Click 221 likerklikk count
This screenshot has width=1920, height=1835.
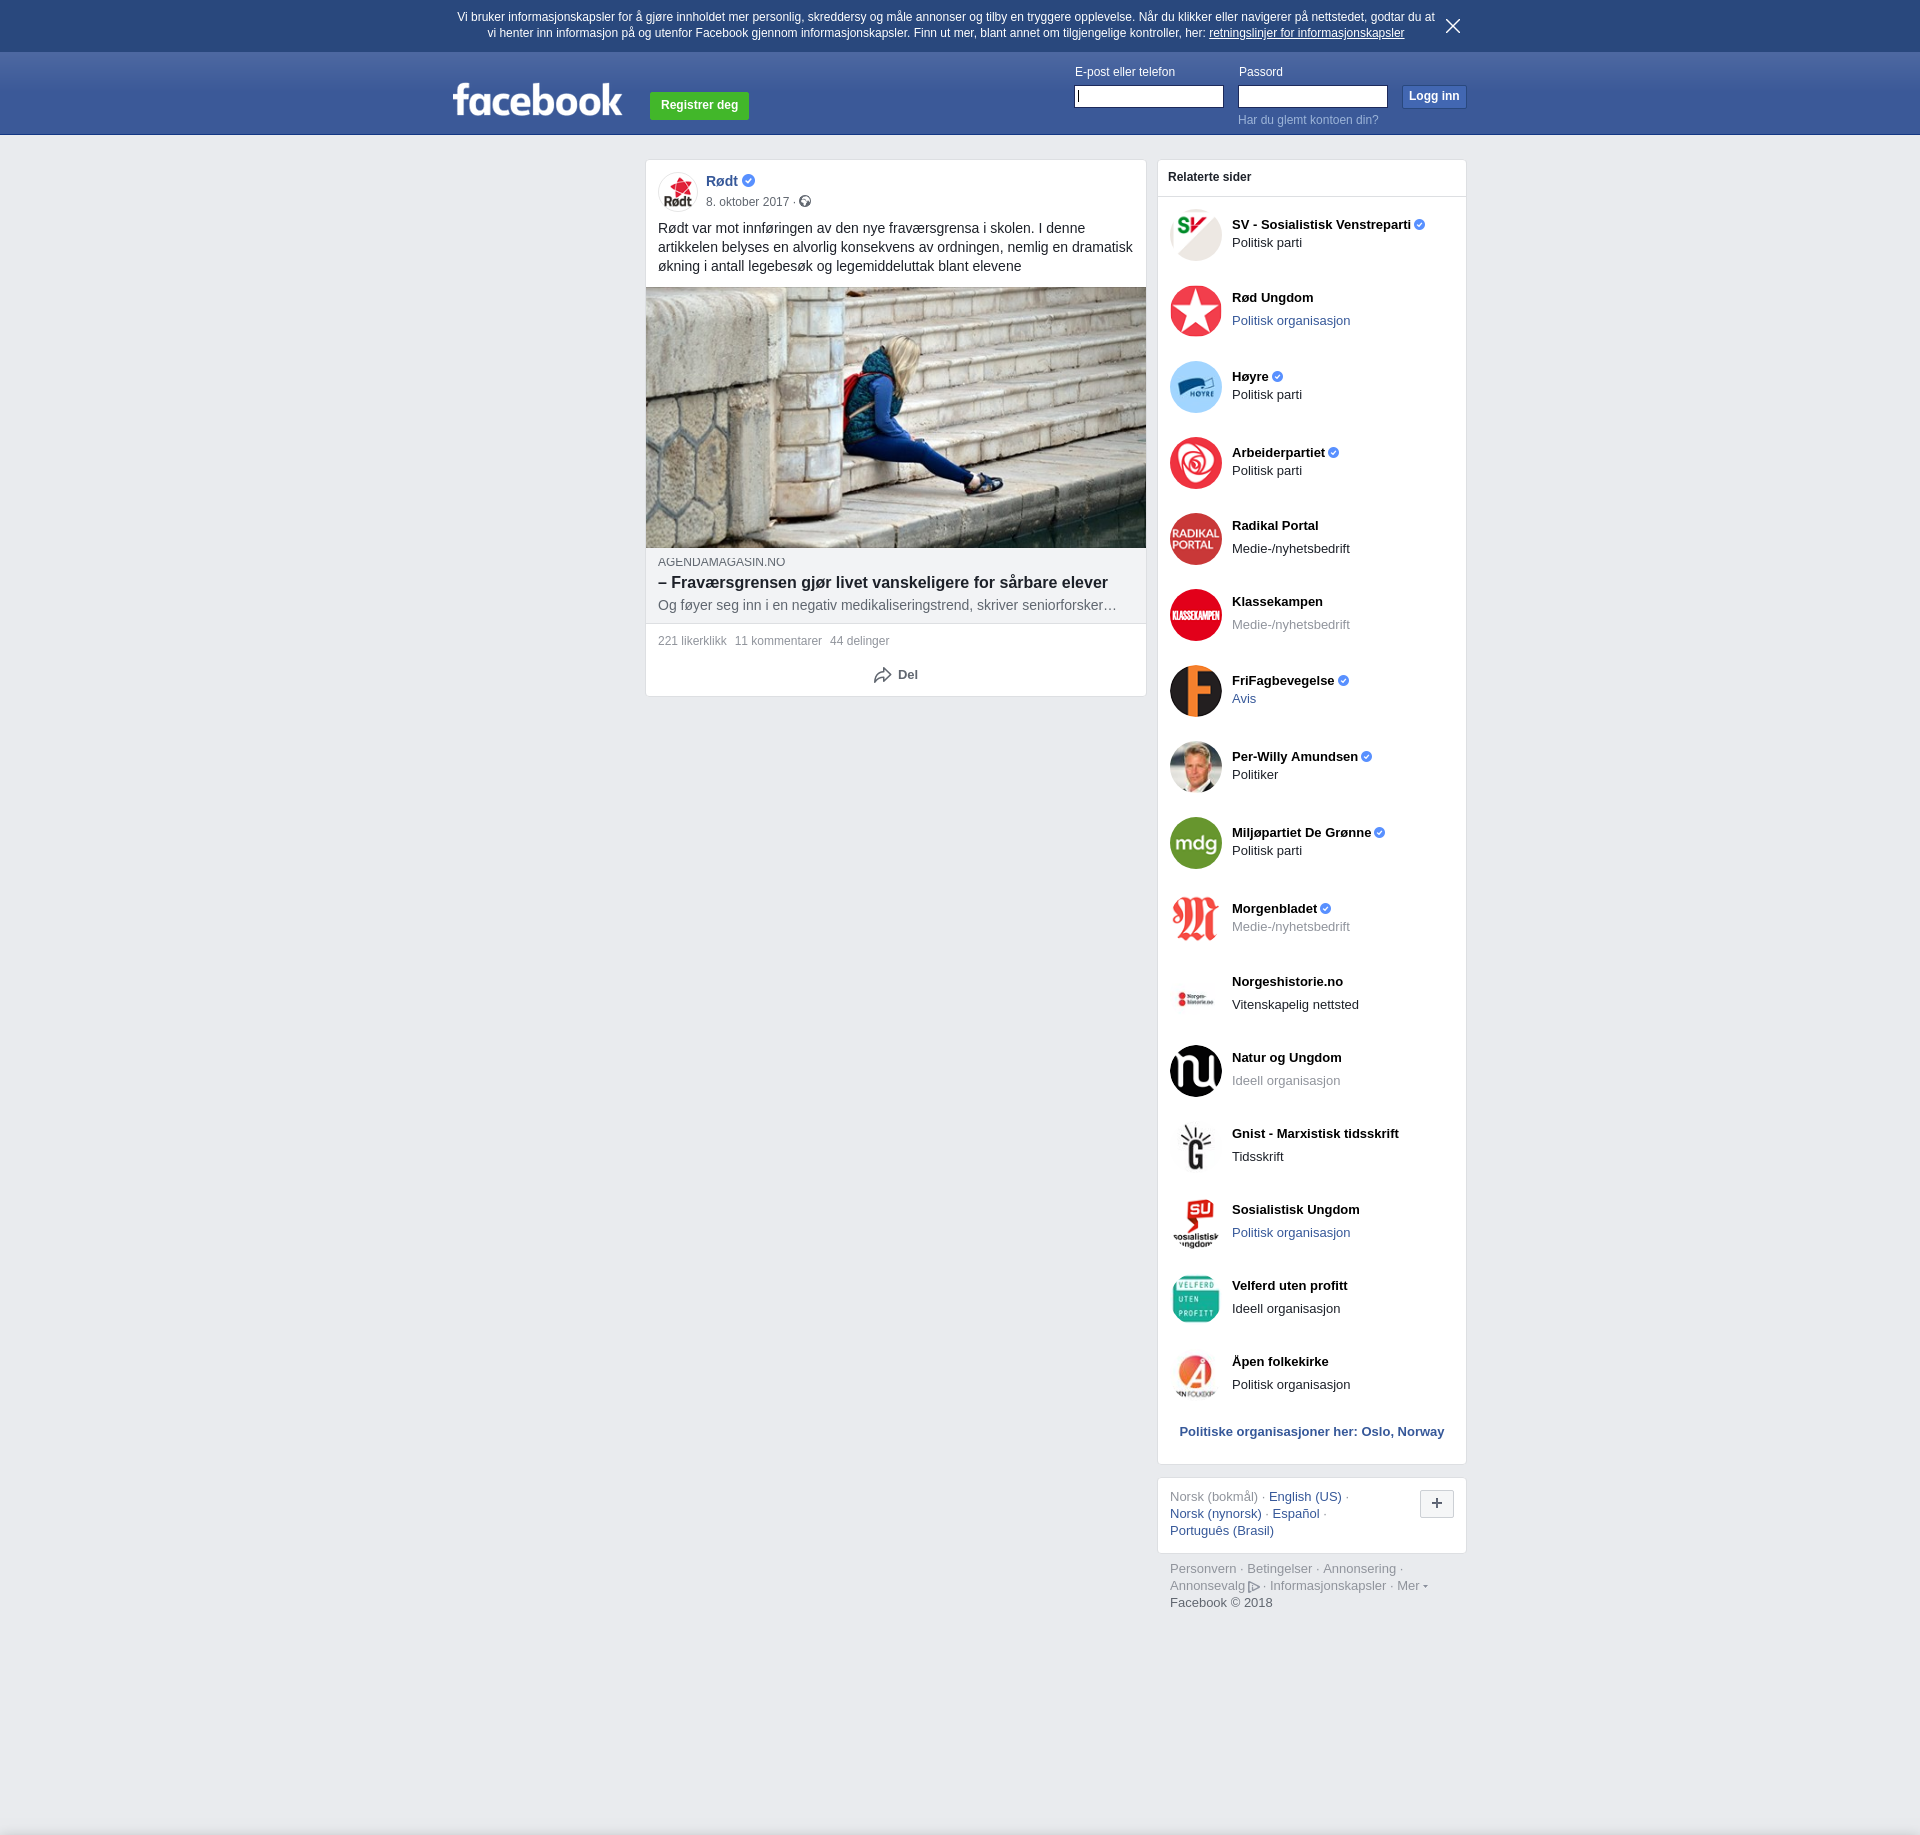click(x=692, y=641)
